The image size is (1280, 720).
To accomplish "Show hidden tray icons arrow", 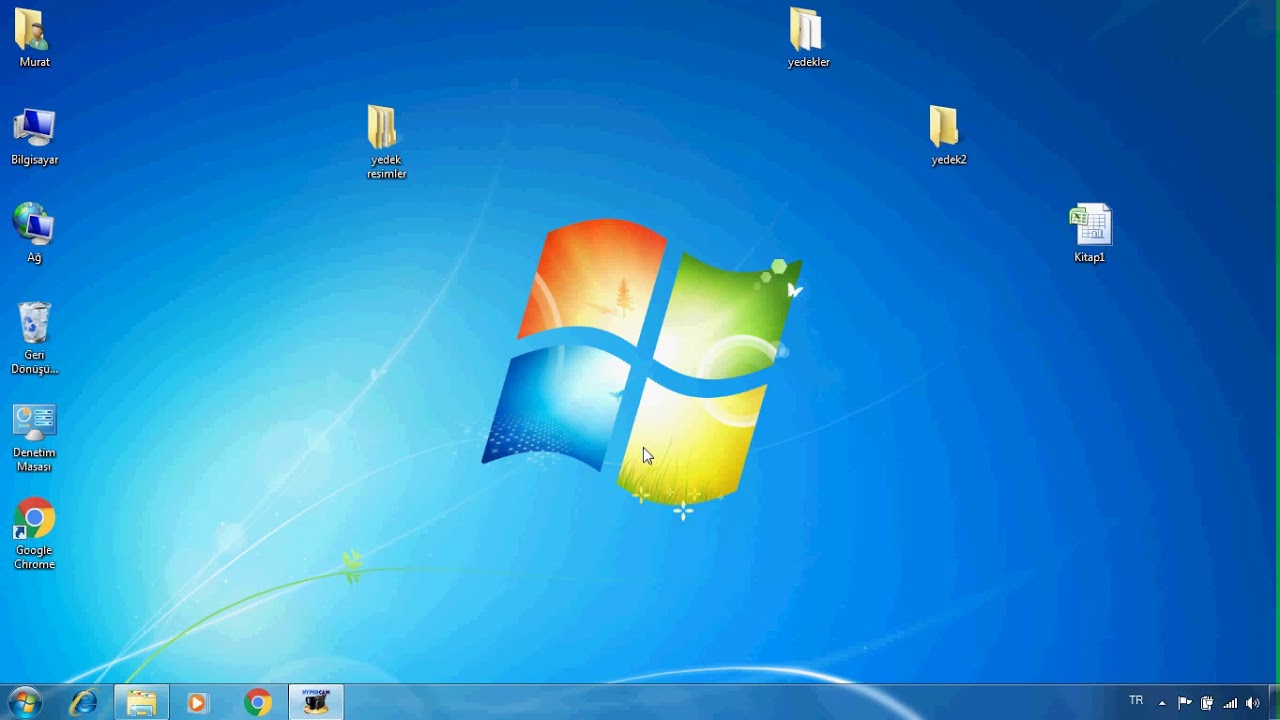I will (x=1162, y=703).
